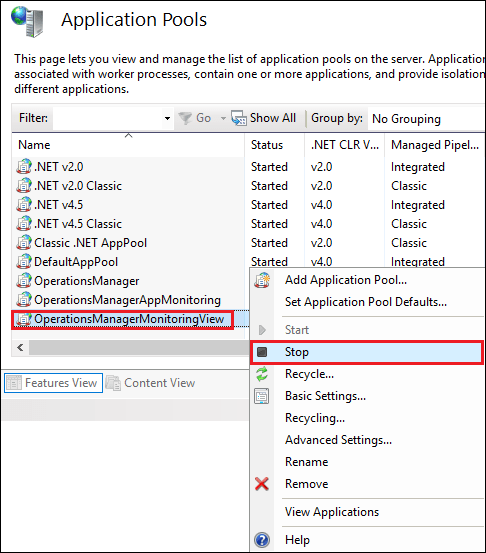This screenshot has width=486, height=553.
Task: Click the .NET v2.0 Classic pool icon
Action: 24,186
